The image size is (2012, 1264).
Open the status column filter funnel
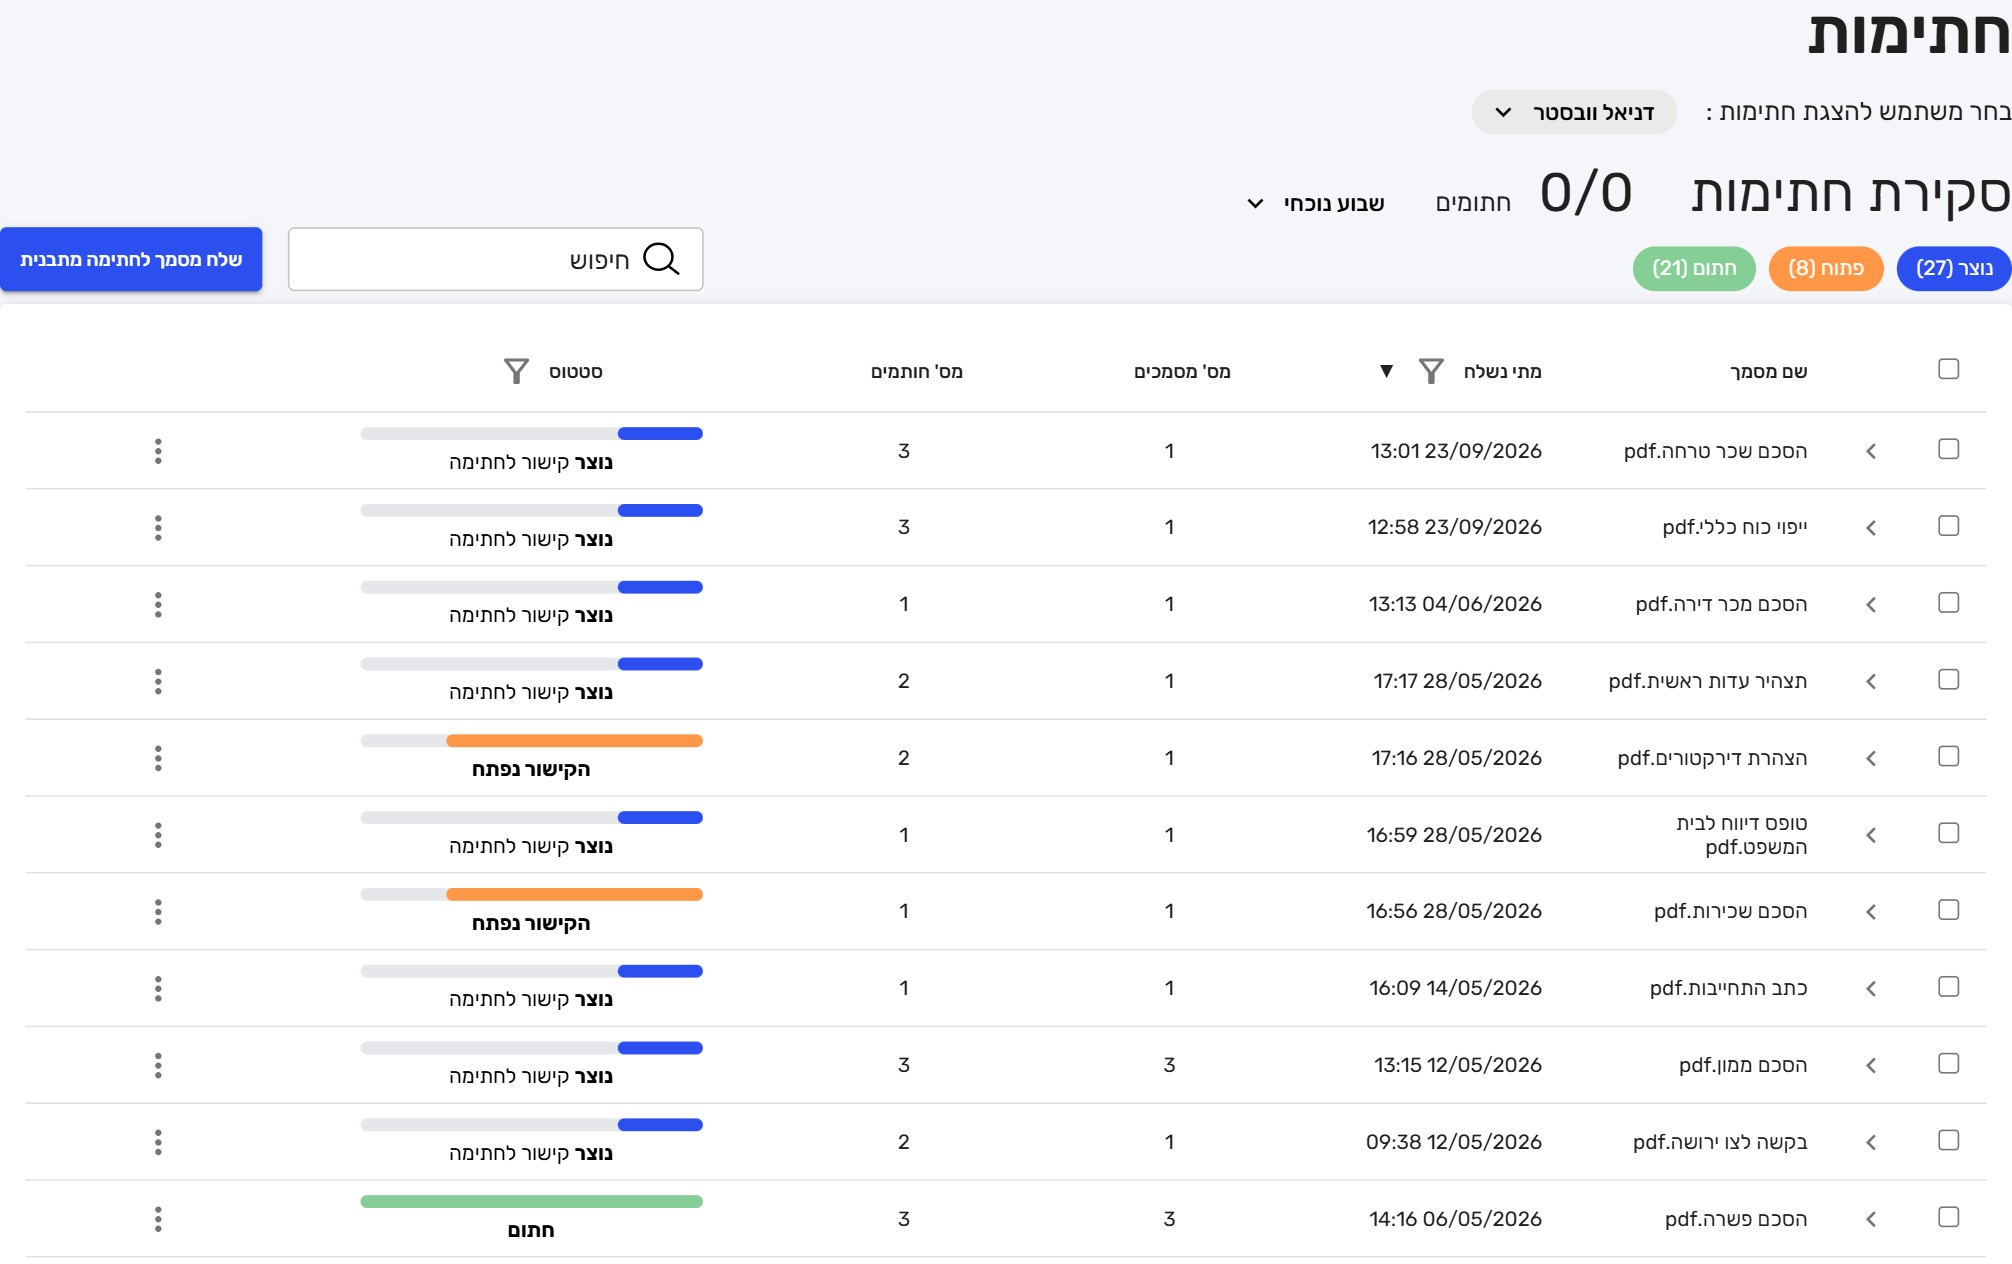(516, 371)
